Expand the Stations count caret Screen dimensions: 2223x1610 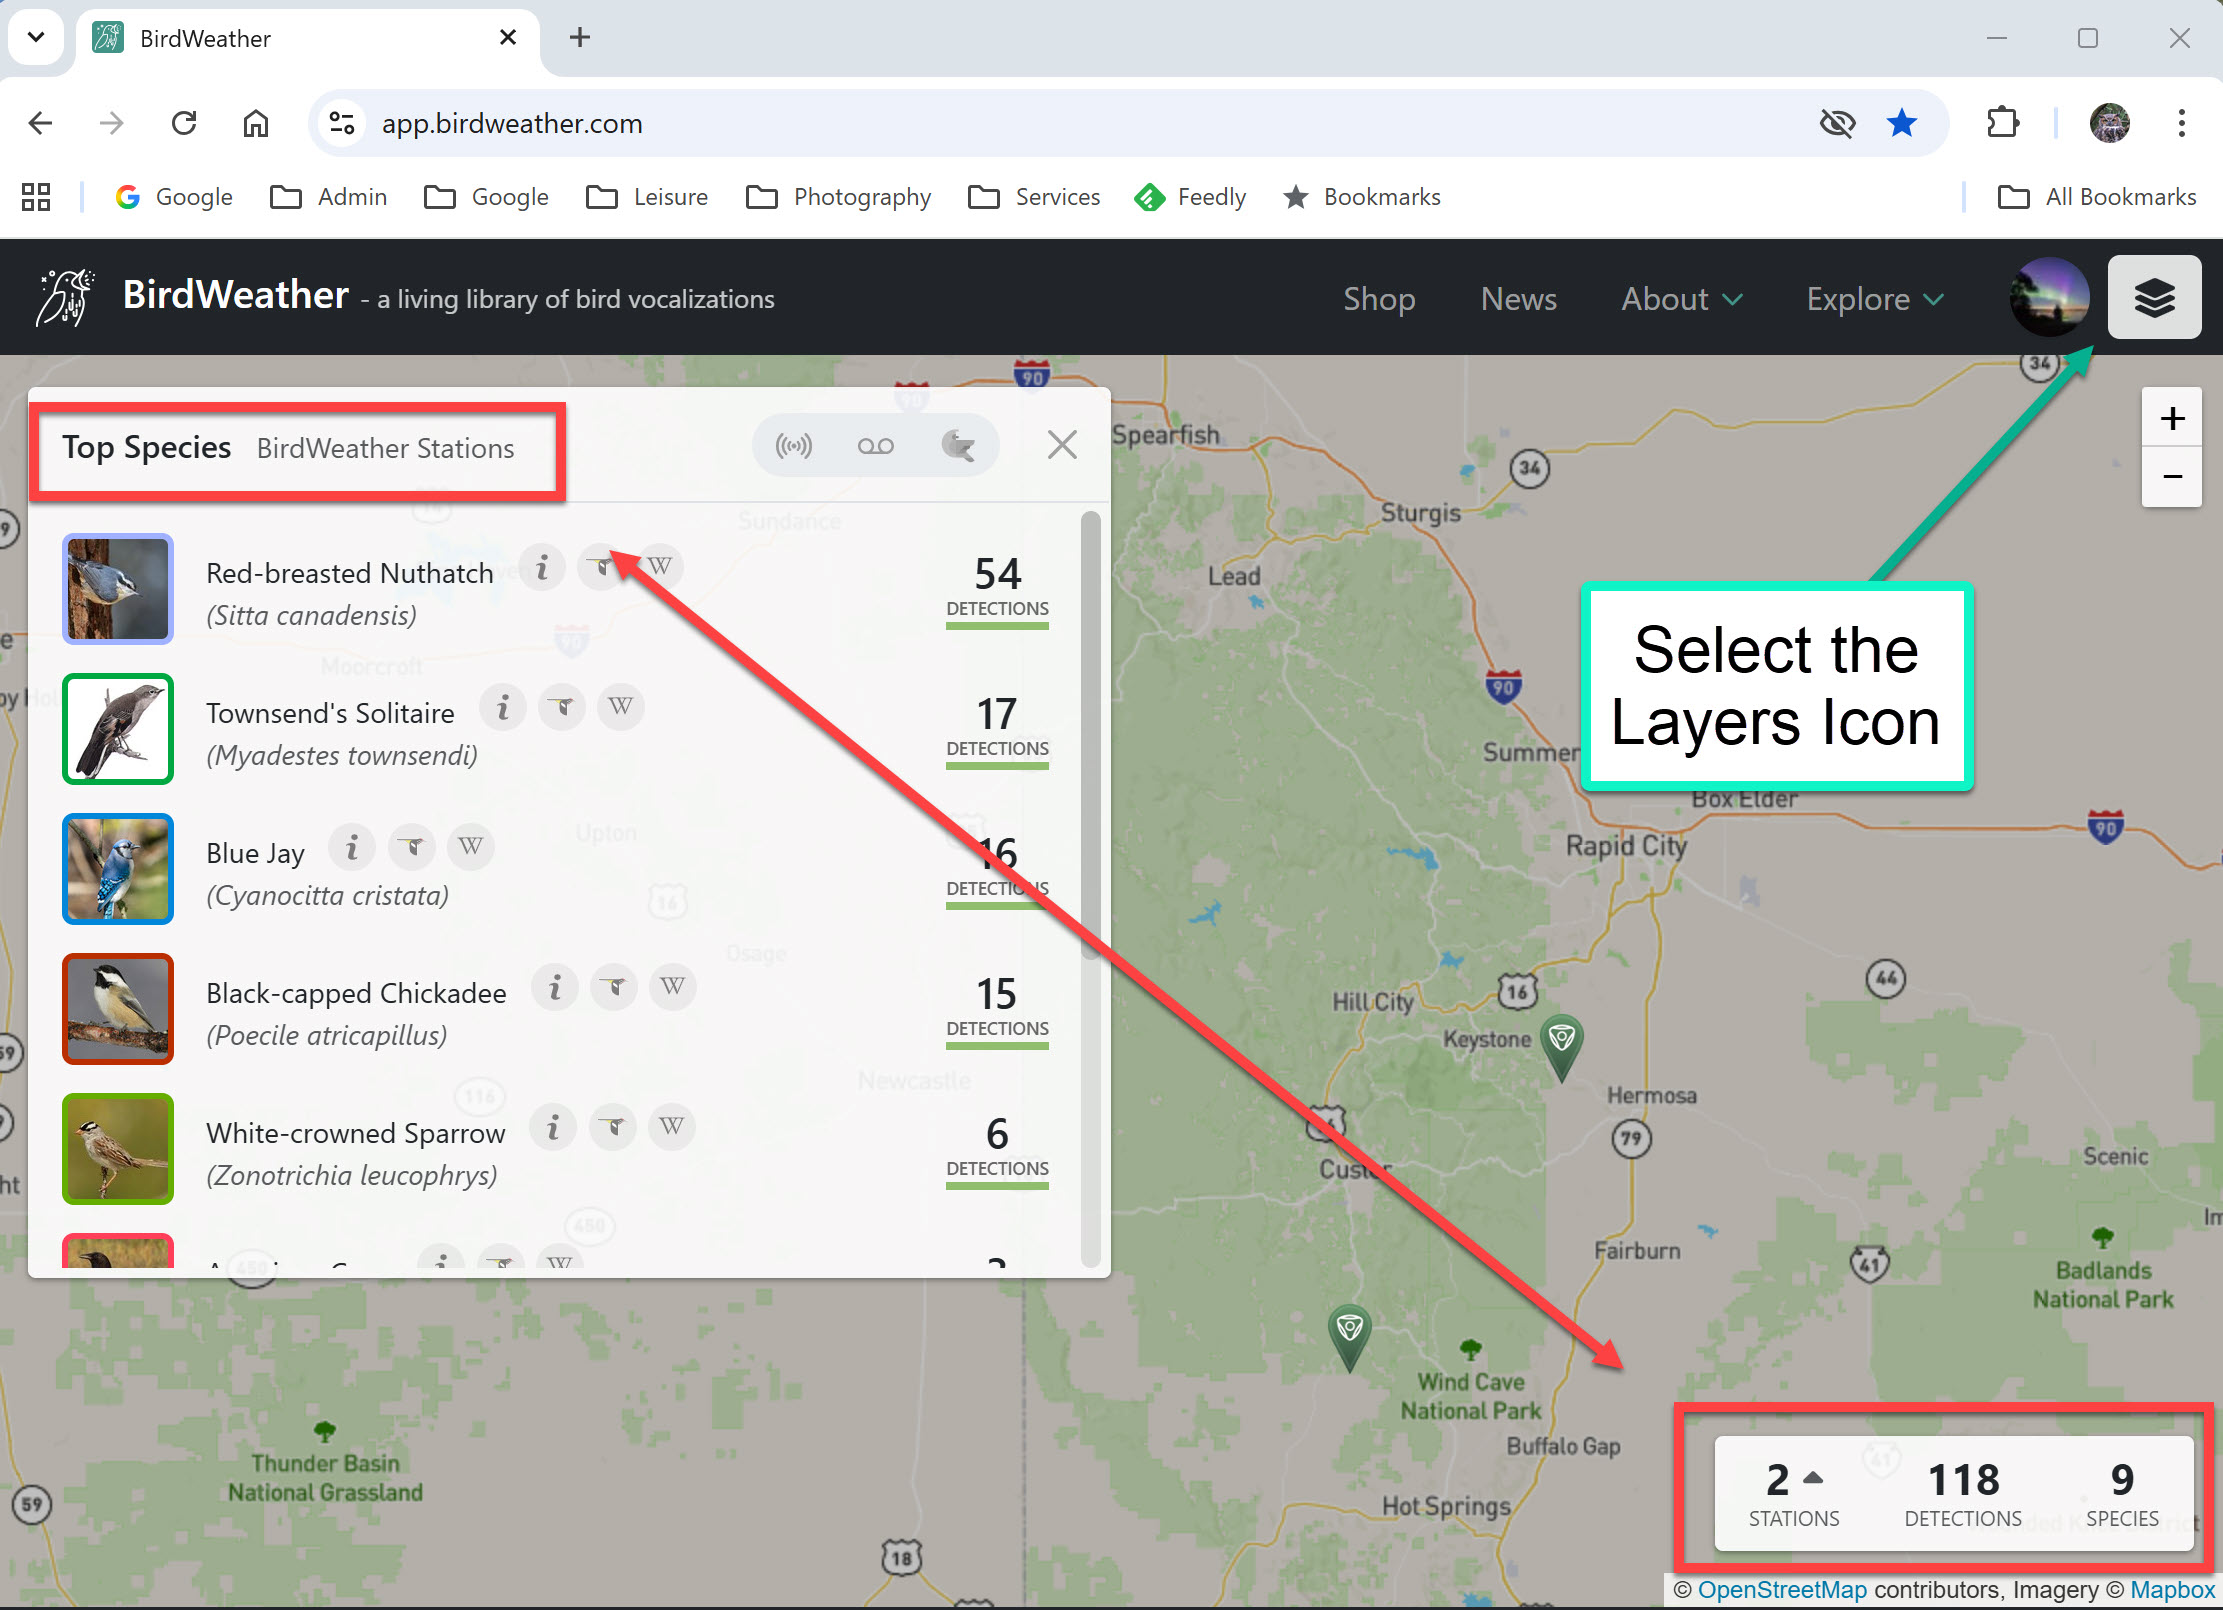1812,1478
